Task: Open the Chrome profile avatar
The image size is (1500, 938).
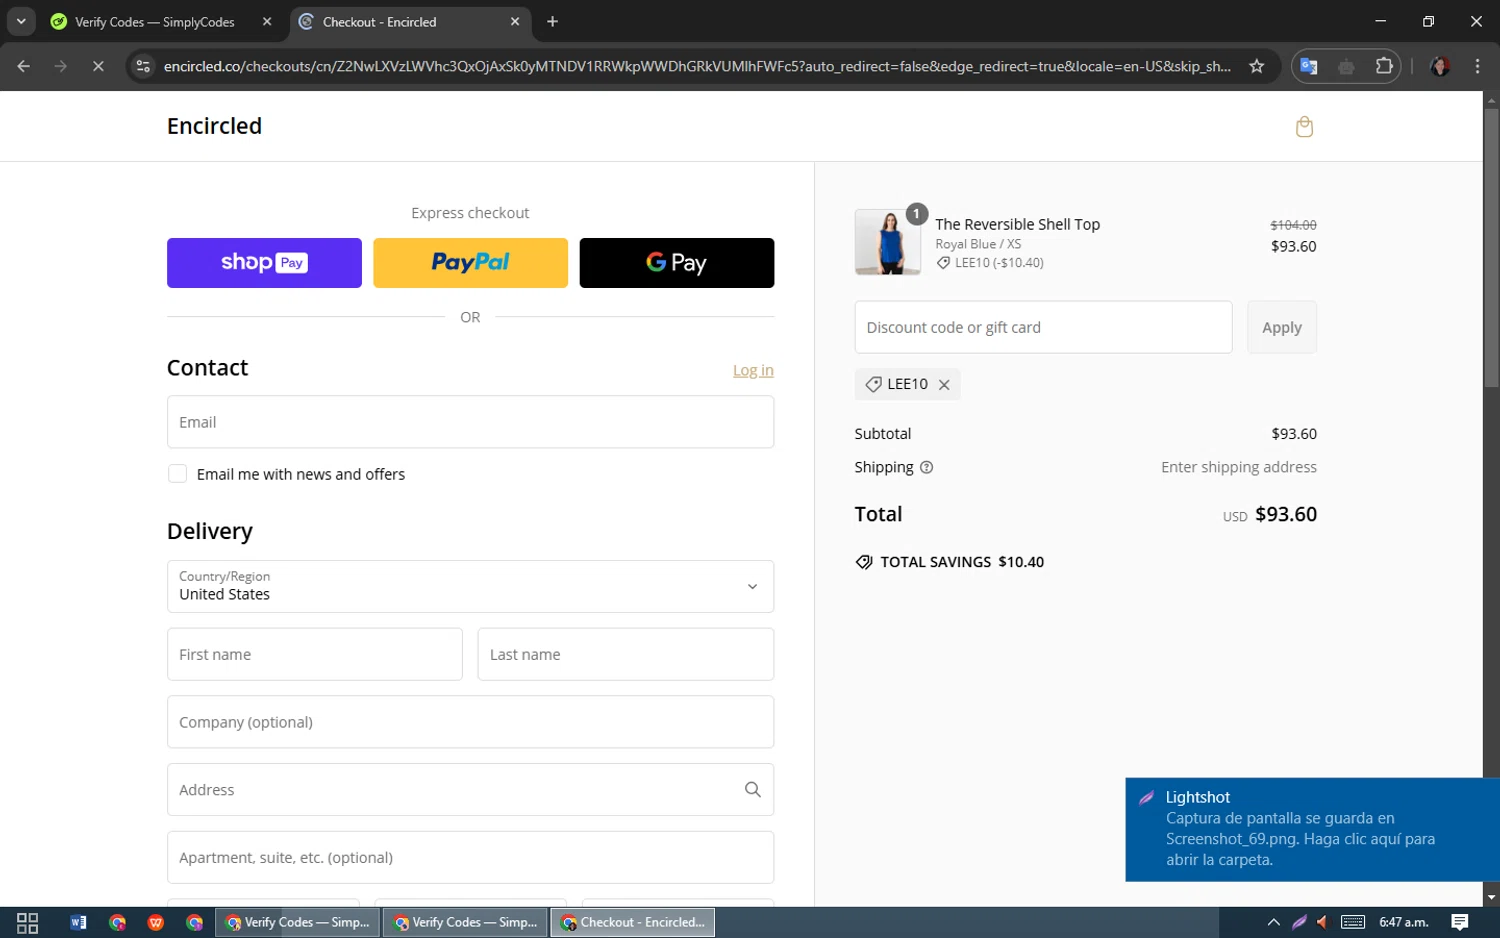Action: [1440, 66]
